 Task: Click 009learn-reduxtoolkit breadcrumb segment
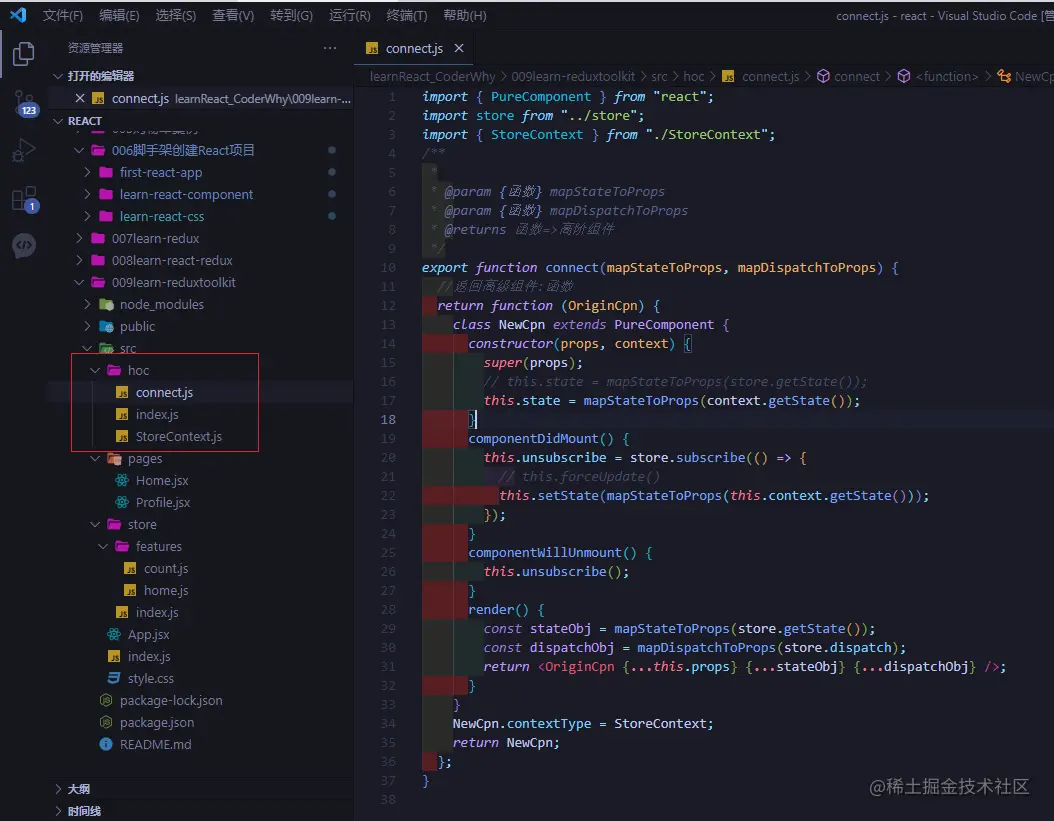[573, 77]
